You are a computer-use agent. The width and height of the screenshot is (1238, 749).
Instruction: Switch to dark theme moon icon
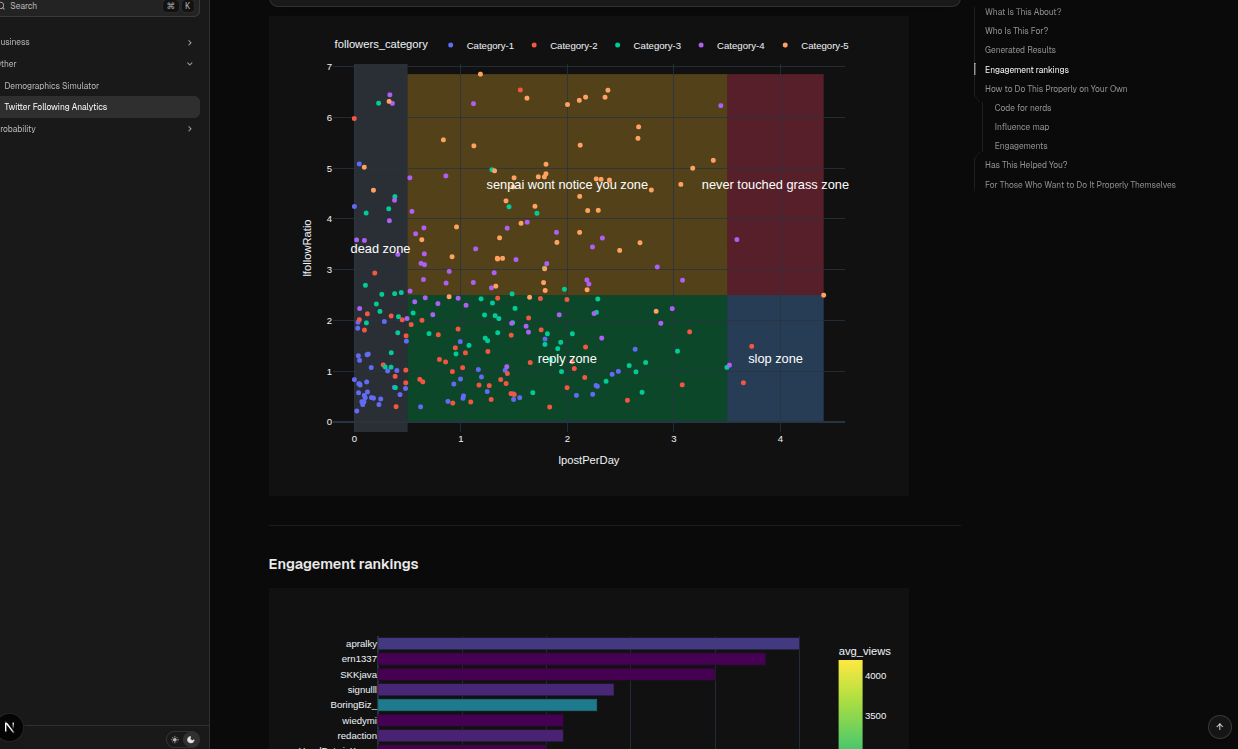pos(191,739)
